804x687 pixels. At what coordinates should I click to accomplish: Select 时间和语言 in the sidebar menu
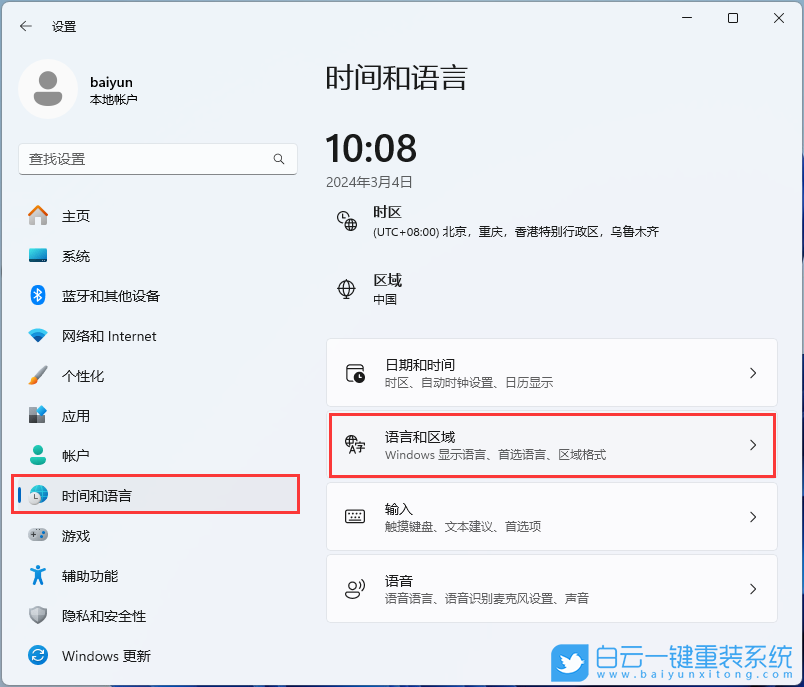[x=99, y=495]
